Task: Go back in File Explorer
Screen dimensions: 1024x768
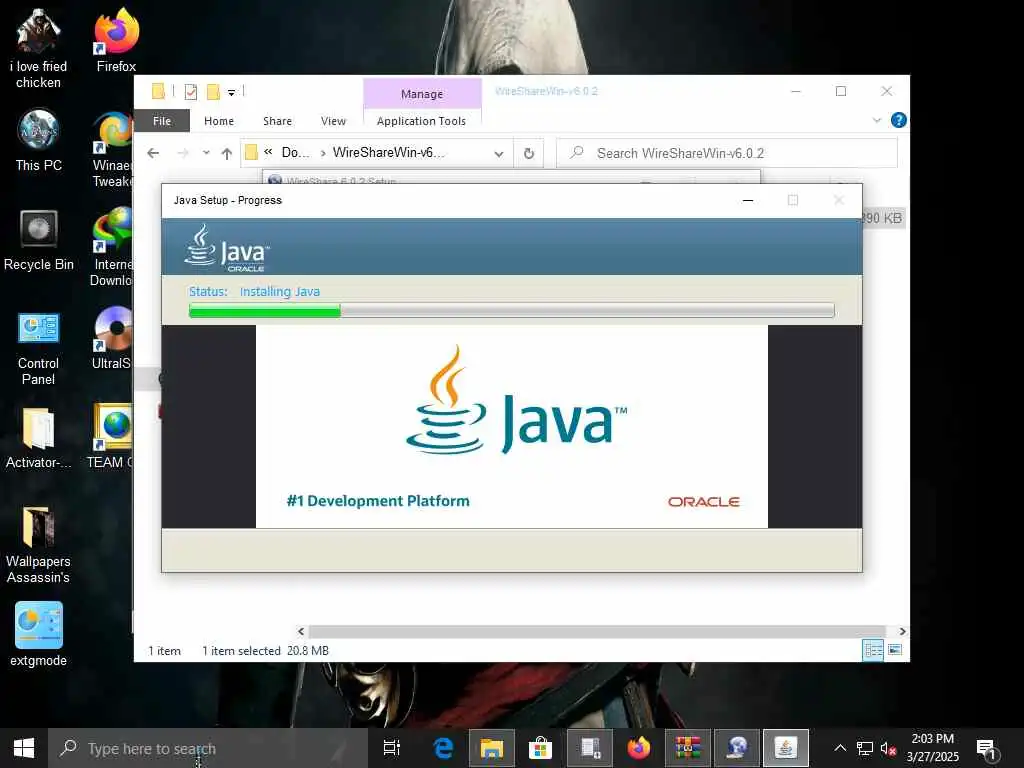Action: coord(153,153)
